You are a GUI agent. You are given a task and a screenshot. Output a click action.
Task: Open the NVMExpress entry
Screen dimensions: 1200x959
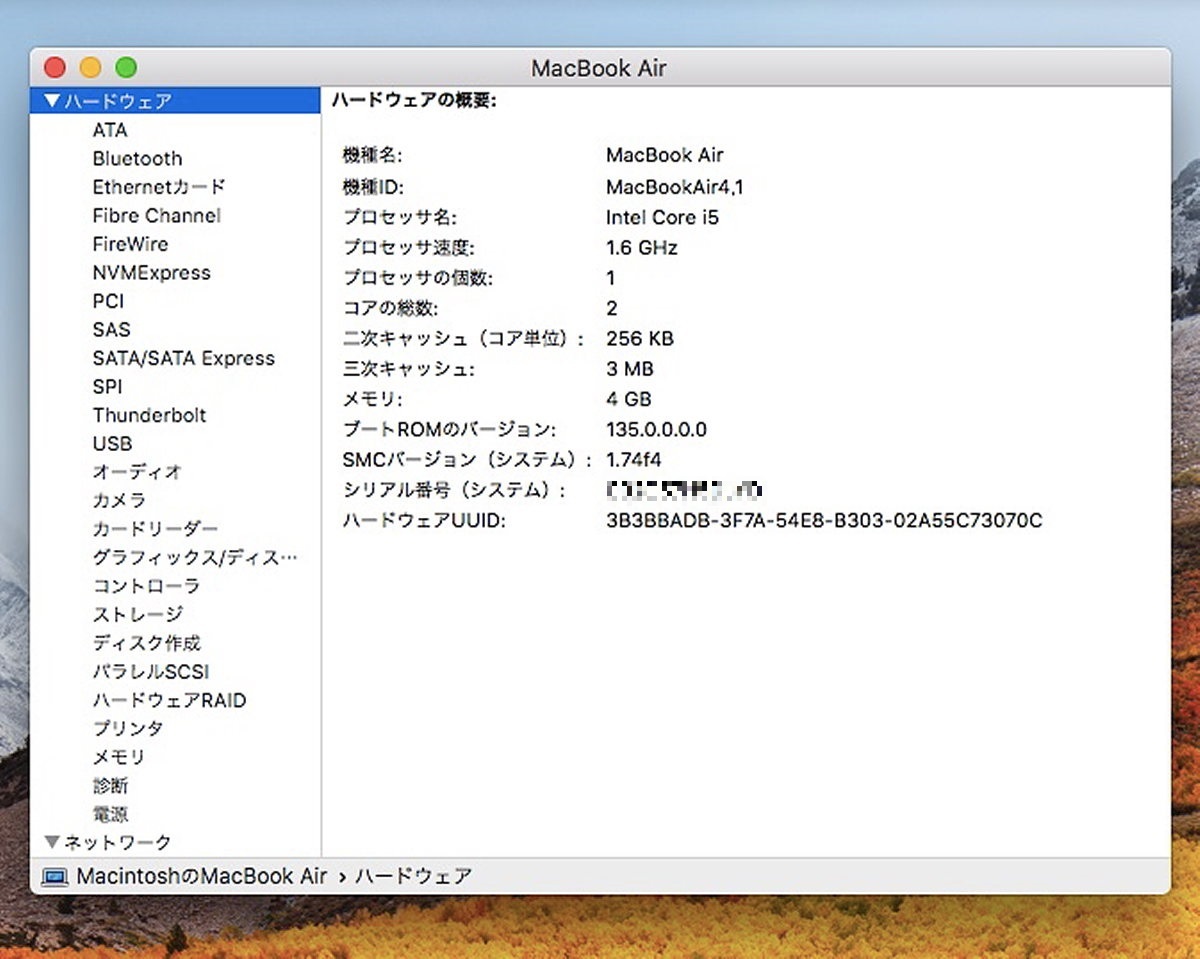(151, 272)
